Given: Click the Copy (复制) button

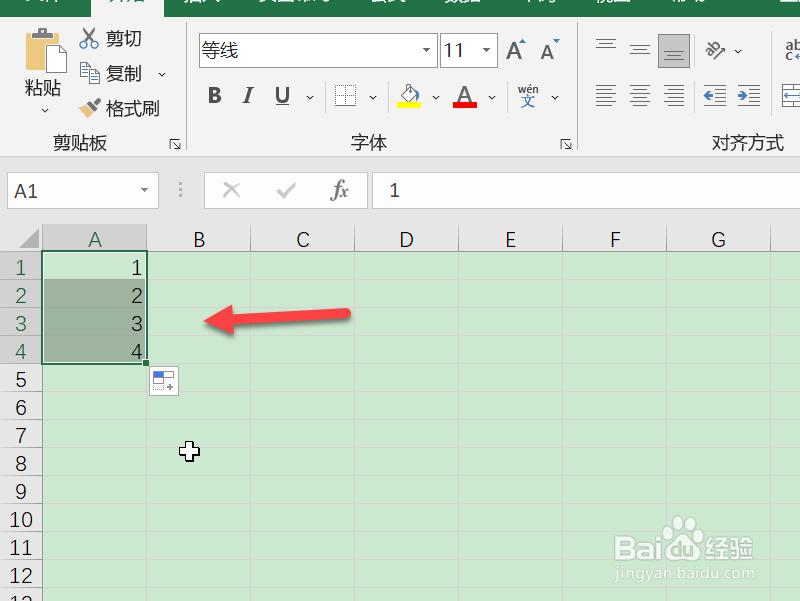Looking at the screenshot, I should [111, 73].
